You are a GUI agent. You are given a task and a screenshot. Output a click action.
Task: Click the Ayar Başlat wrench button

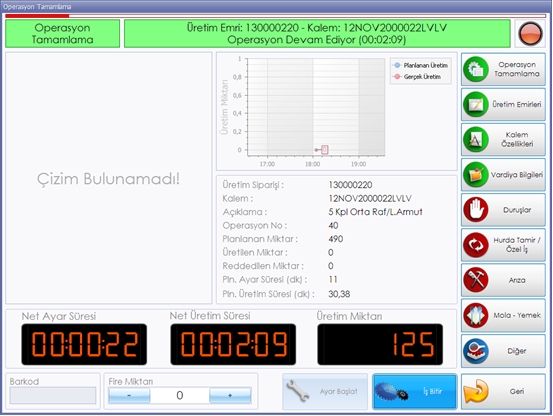tap(325, 391)
